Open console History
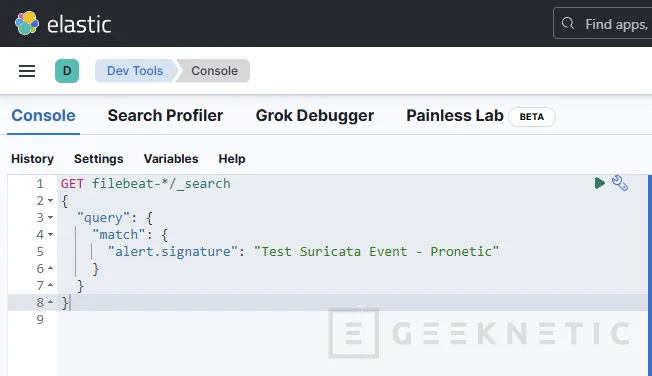Screen dimensions: 652x376 (x=32, y=159)
